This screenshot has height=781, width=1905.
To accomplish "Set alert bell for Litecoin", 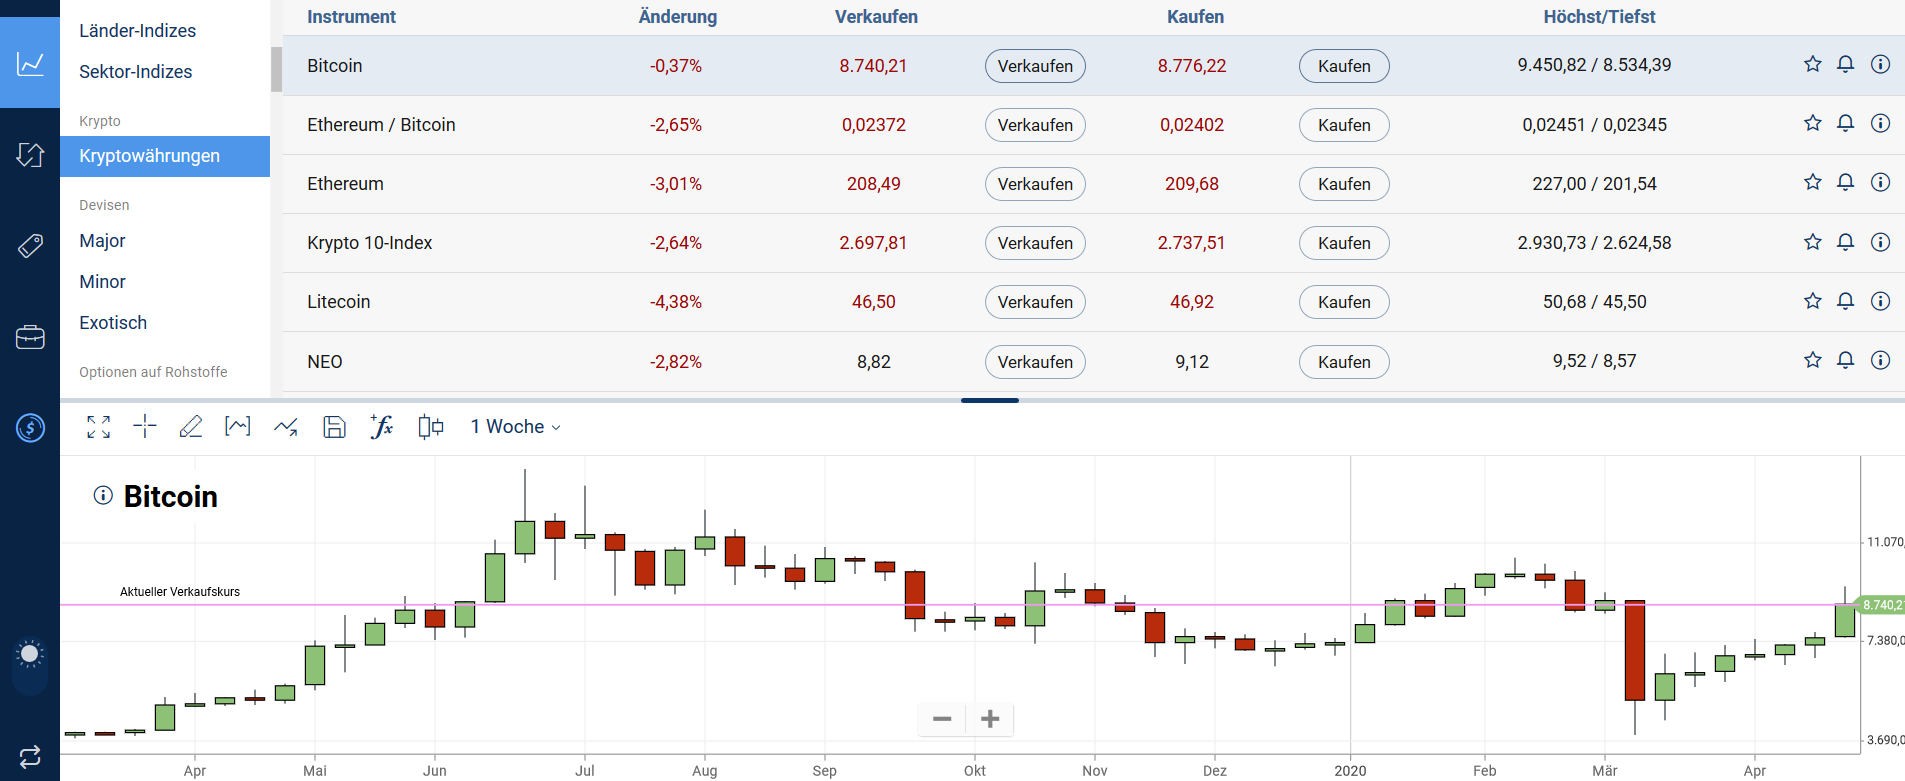I will (1846, 301).
